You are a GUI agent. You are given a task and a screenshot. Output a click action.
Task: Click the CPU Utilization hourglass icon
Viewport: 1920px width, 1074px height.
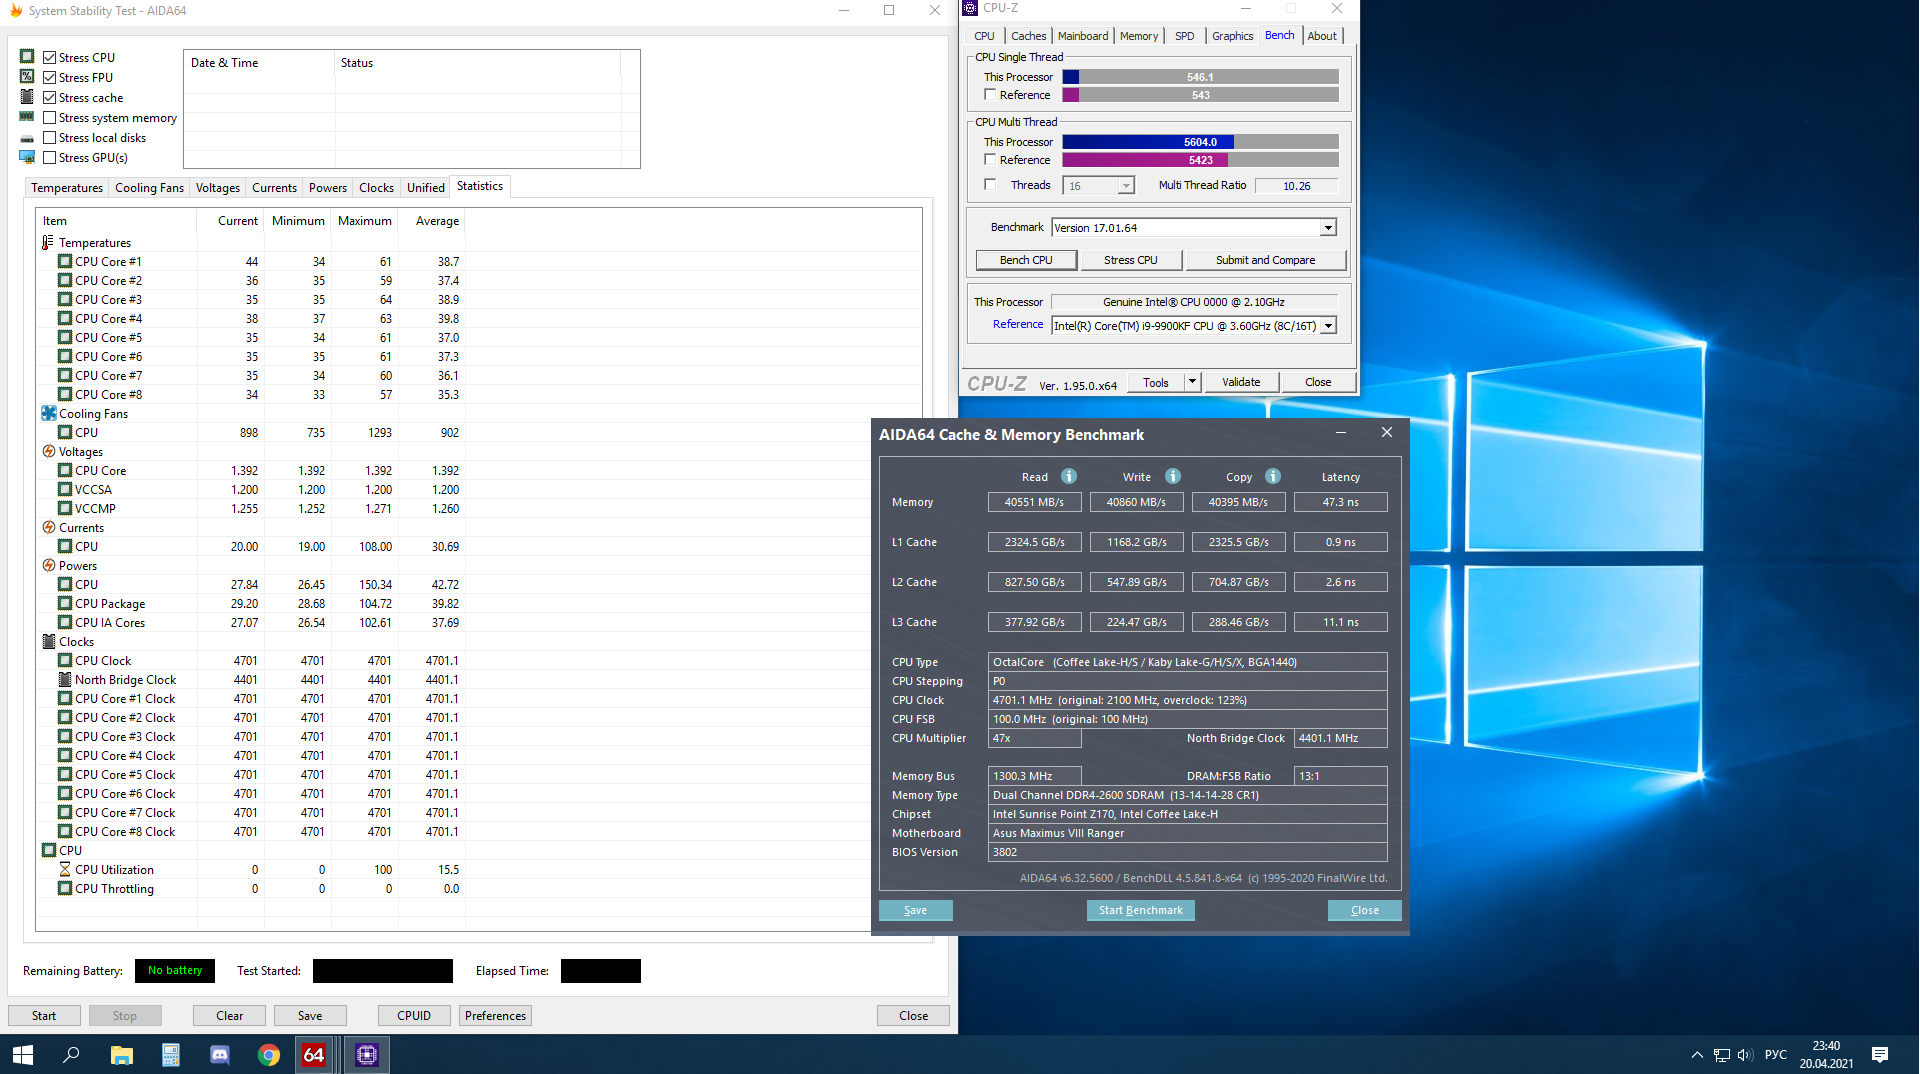tap(65, 869)
